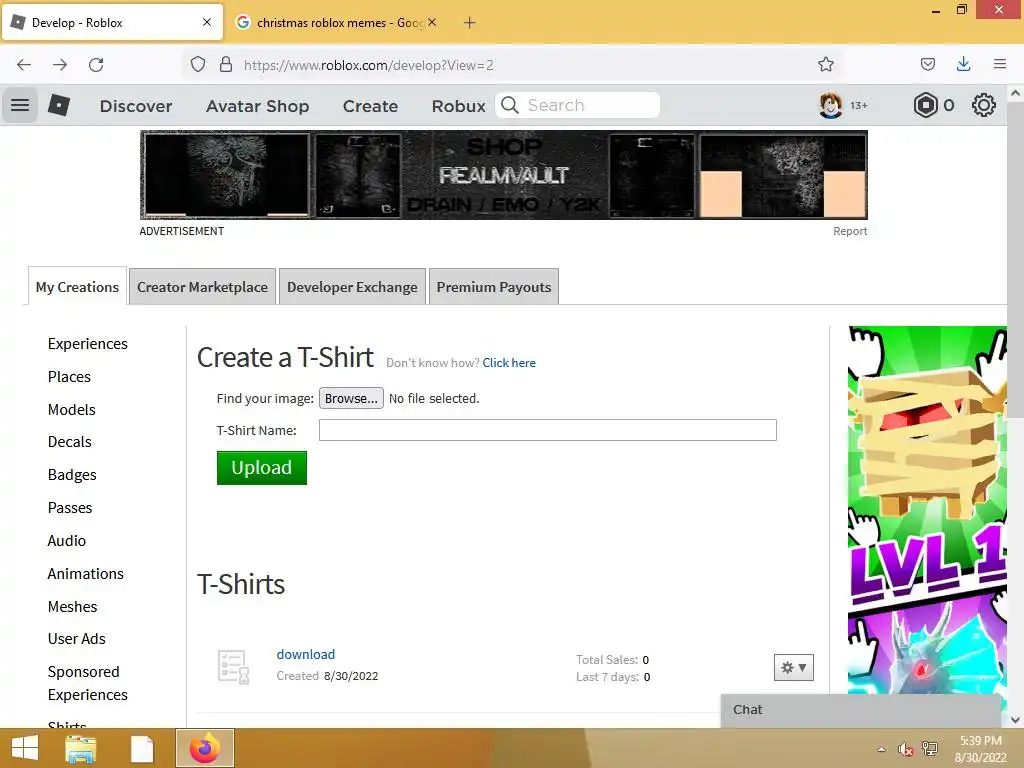The width and height of the screenshot is (1024, 768).
Task: Select Models in the sidebar
Action: (x=72, y=409)
